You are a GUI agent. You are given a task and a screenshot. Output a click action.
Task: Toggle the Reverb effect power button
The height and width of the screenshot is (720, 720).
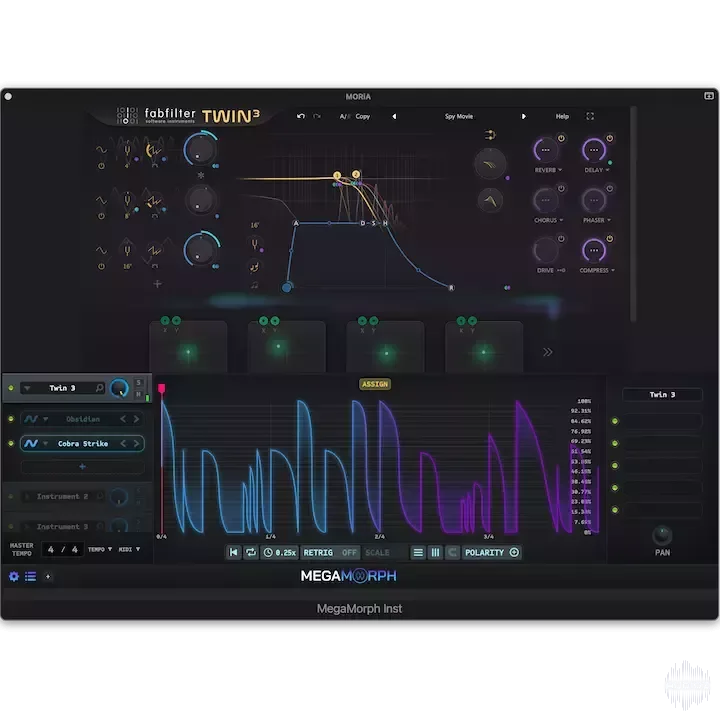pyautogui.click(x=561, y=138)
